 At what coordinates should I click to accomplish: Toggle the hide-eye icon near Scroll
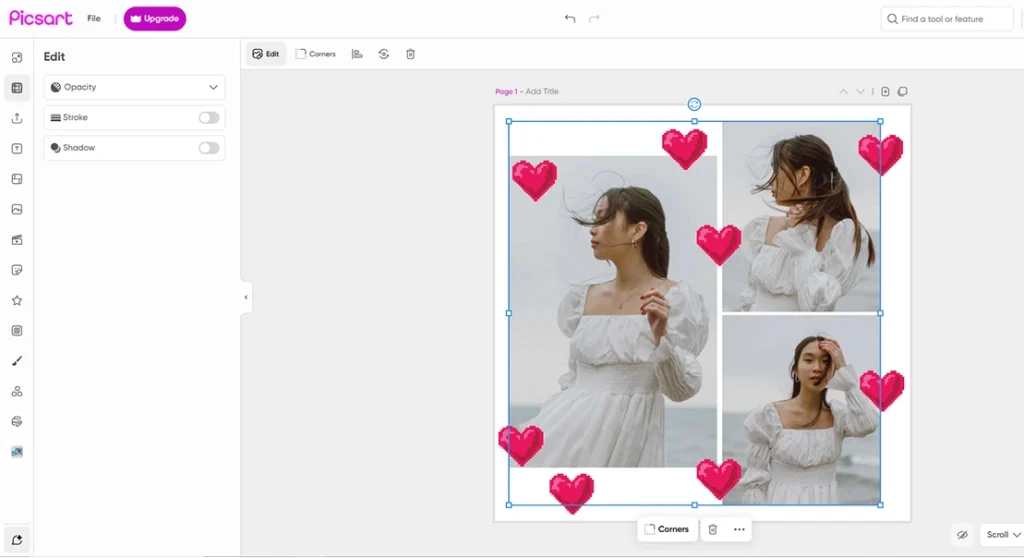[x=962, y=534]
